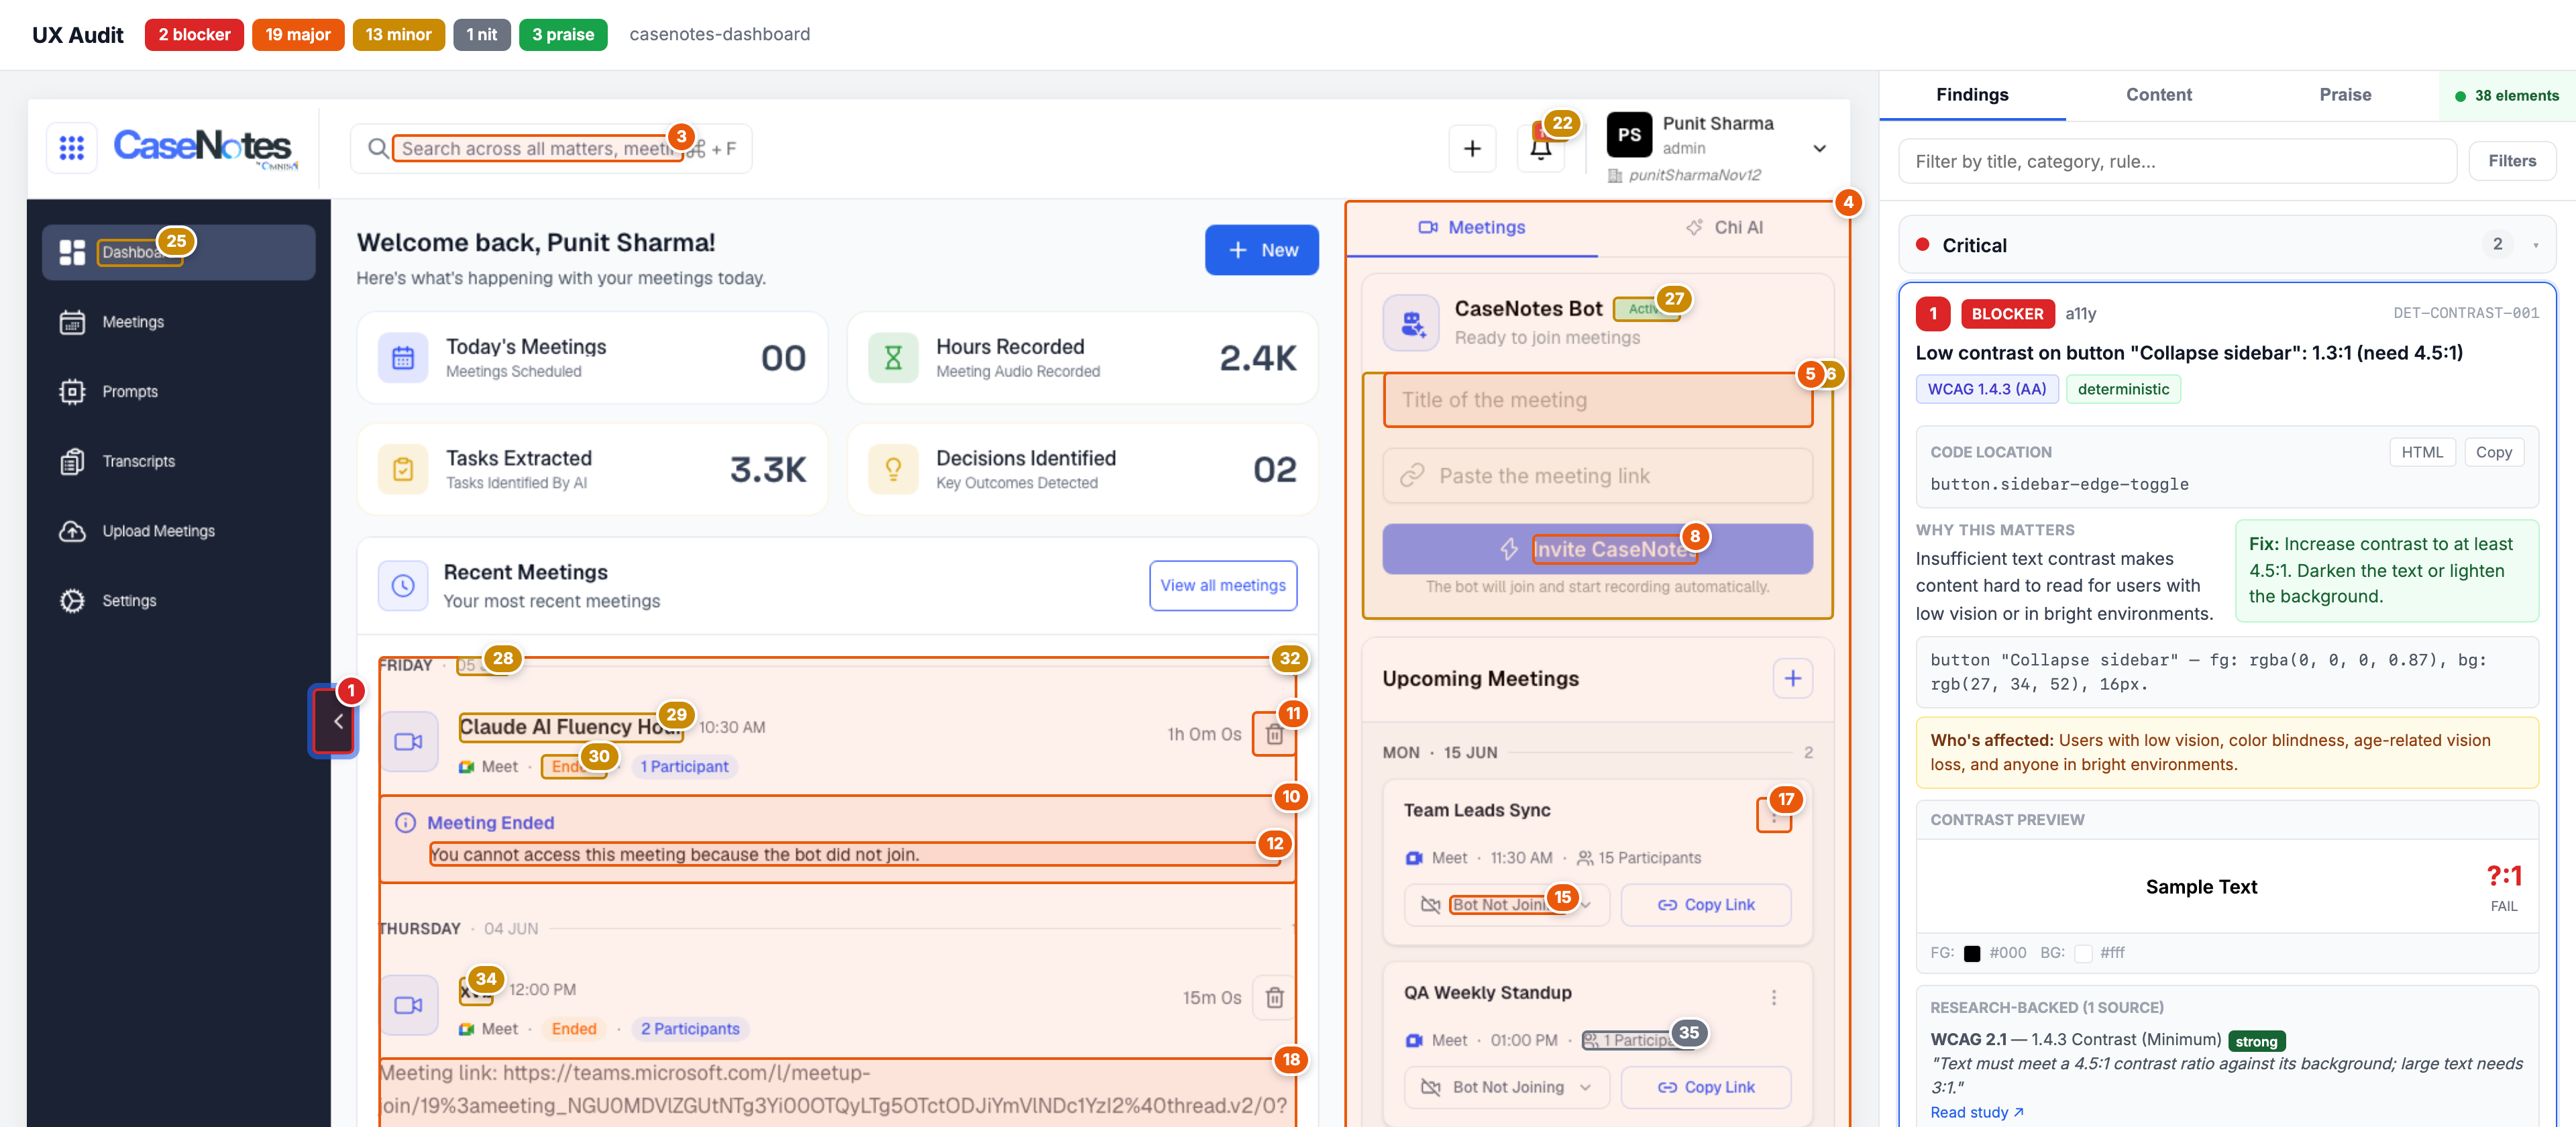Click the plus button beside notifications
Image resolution: width=2576 pixels, height=1127 pixels.
click(1472, 148)
